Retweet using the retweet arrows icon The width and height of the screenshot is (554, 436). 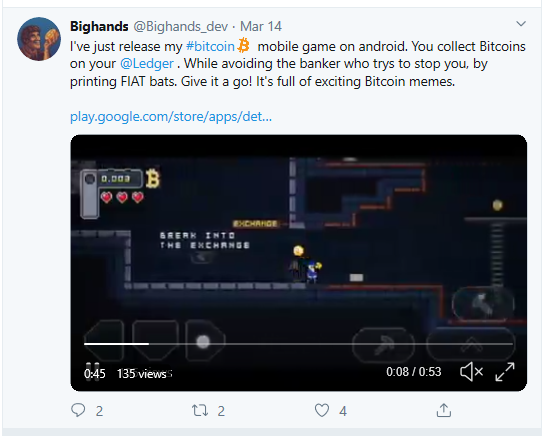coord(200,411)
